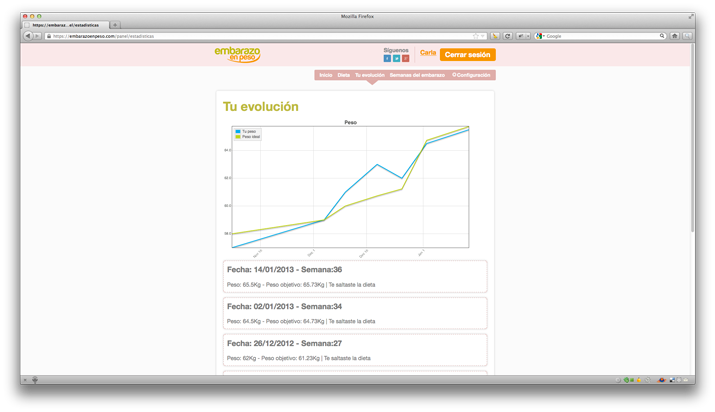The width and height of the screenshot is (715, 412).
Task: Select the Semanas del embarazo tab
Action: coord(417,75)
